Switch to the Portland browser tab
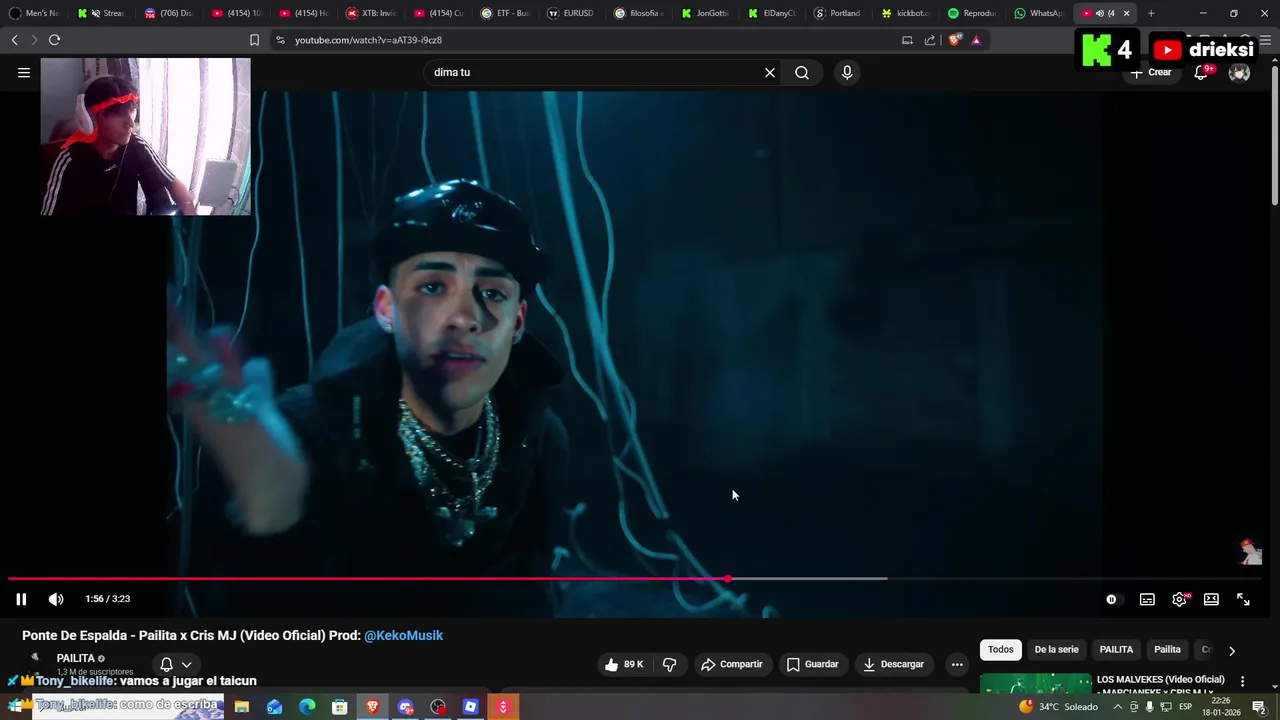Screen dimensions: 1280x720 pyautogui.click(x=838, y=13)
